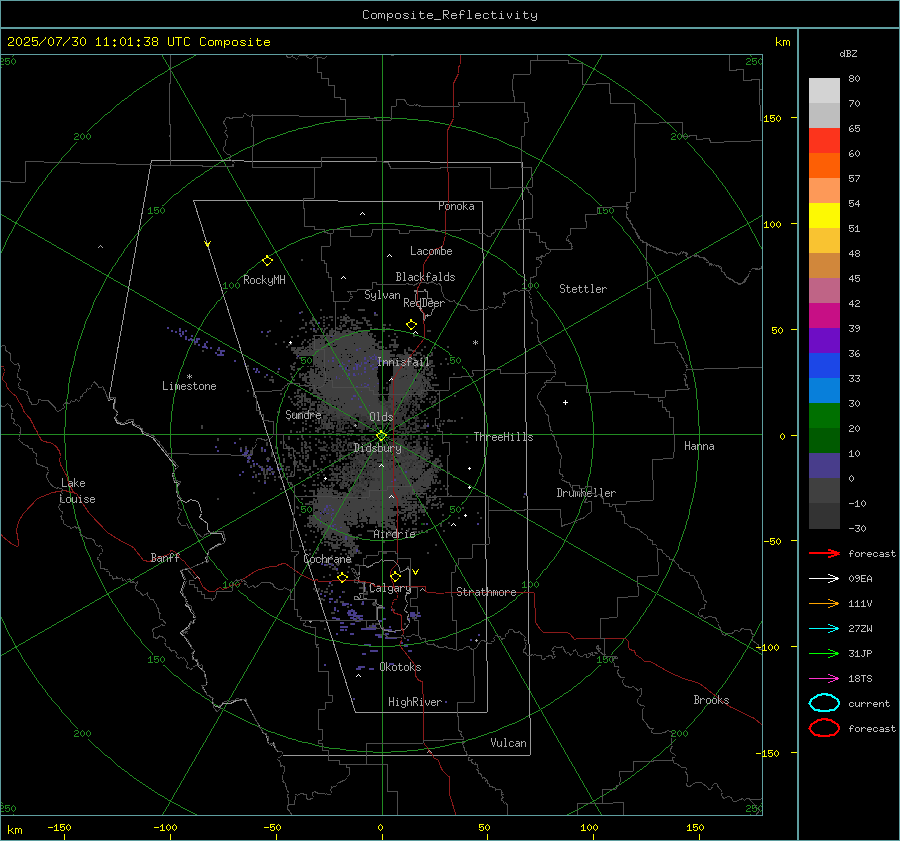Click the yellow diamond marker above Calgary
900x841 pixels.
[395, 576]
